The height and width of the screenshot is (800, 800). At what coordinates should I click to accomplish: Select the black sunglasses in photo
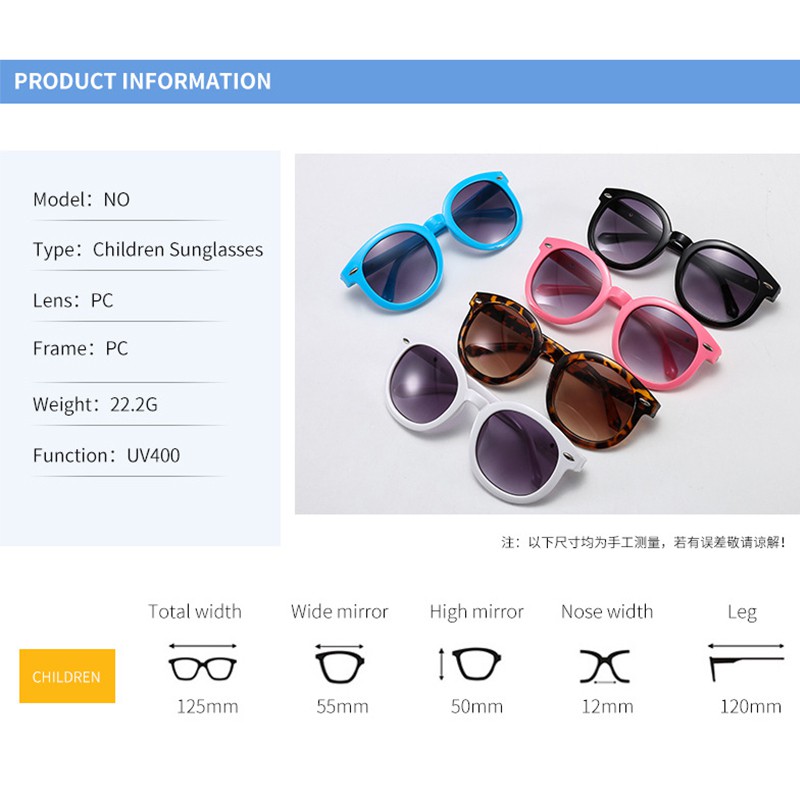click(683, 257)
